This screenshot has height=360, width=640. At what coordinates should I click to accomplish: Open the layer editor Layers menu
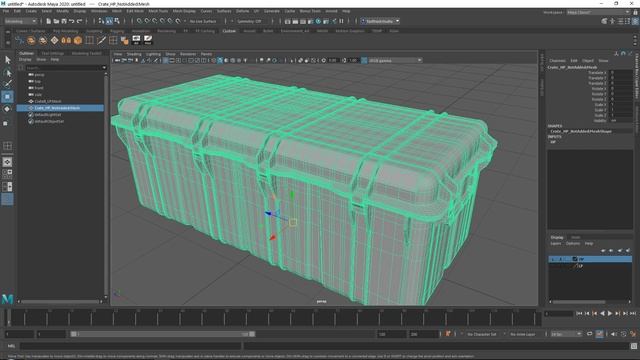pyautogui.click(x=556, y=243)
